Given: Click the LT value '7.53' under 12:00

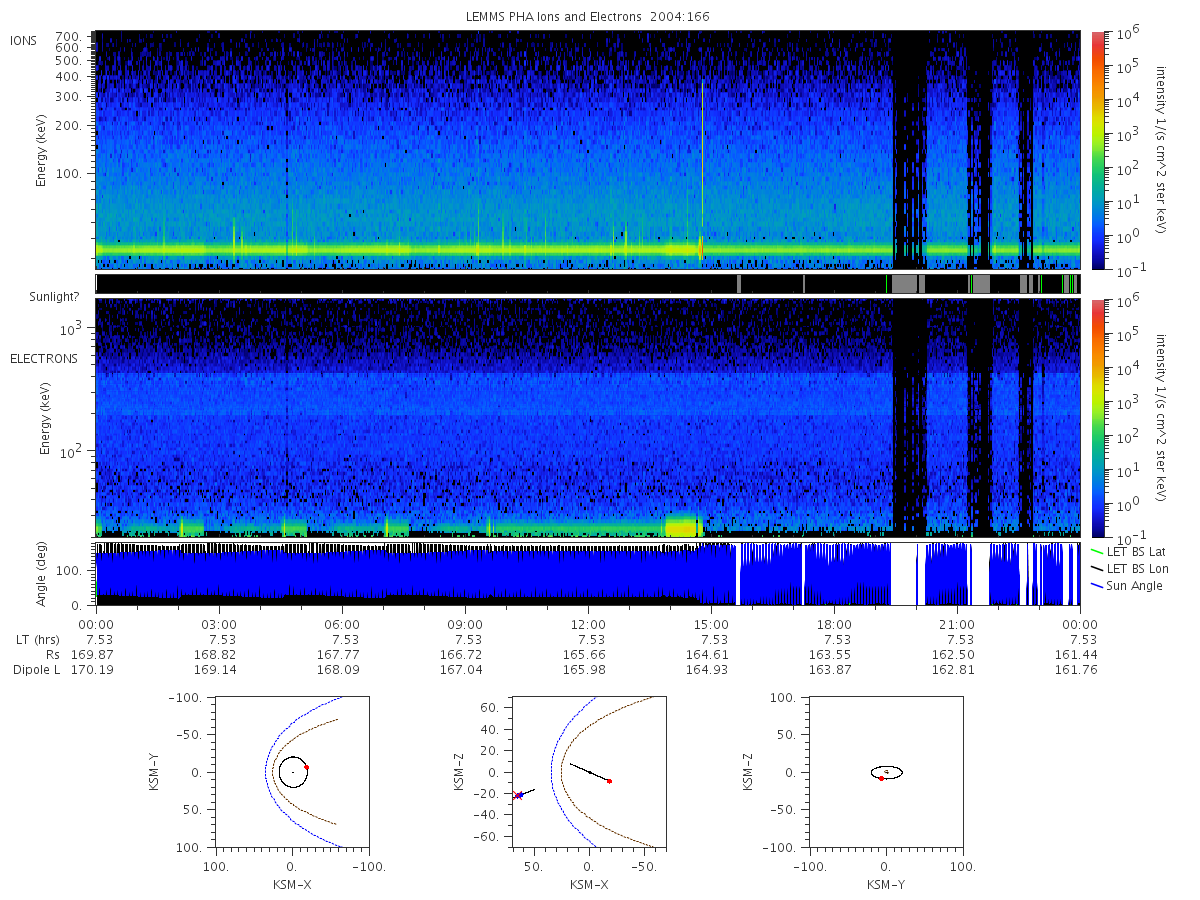Looking at the screenshot, I should click(x=592, y=640).
